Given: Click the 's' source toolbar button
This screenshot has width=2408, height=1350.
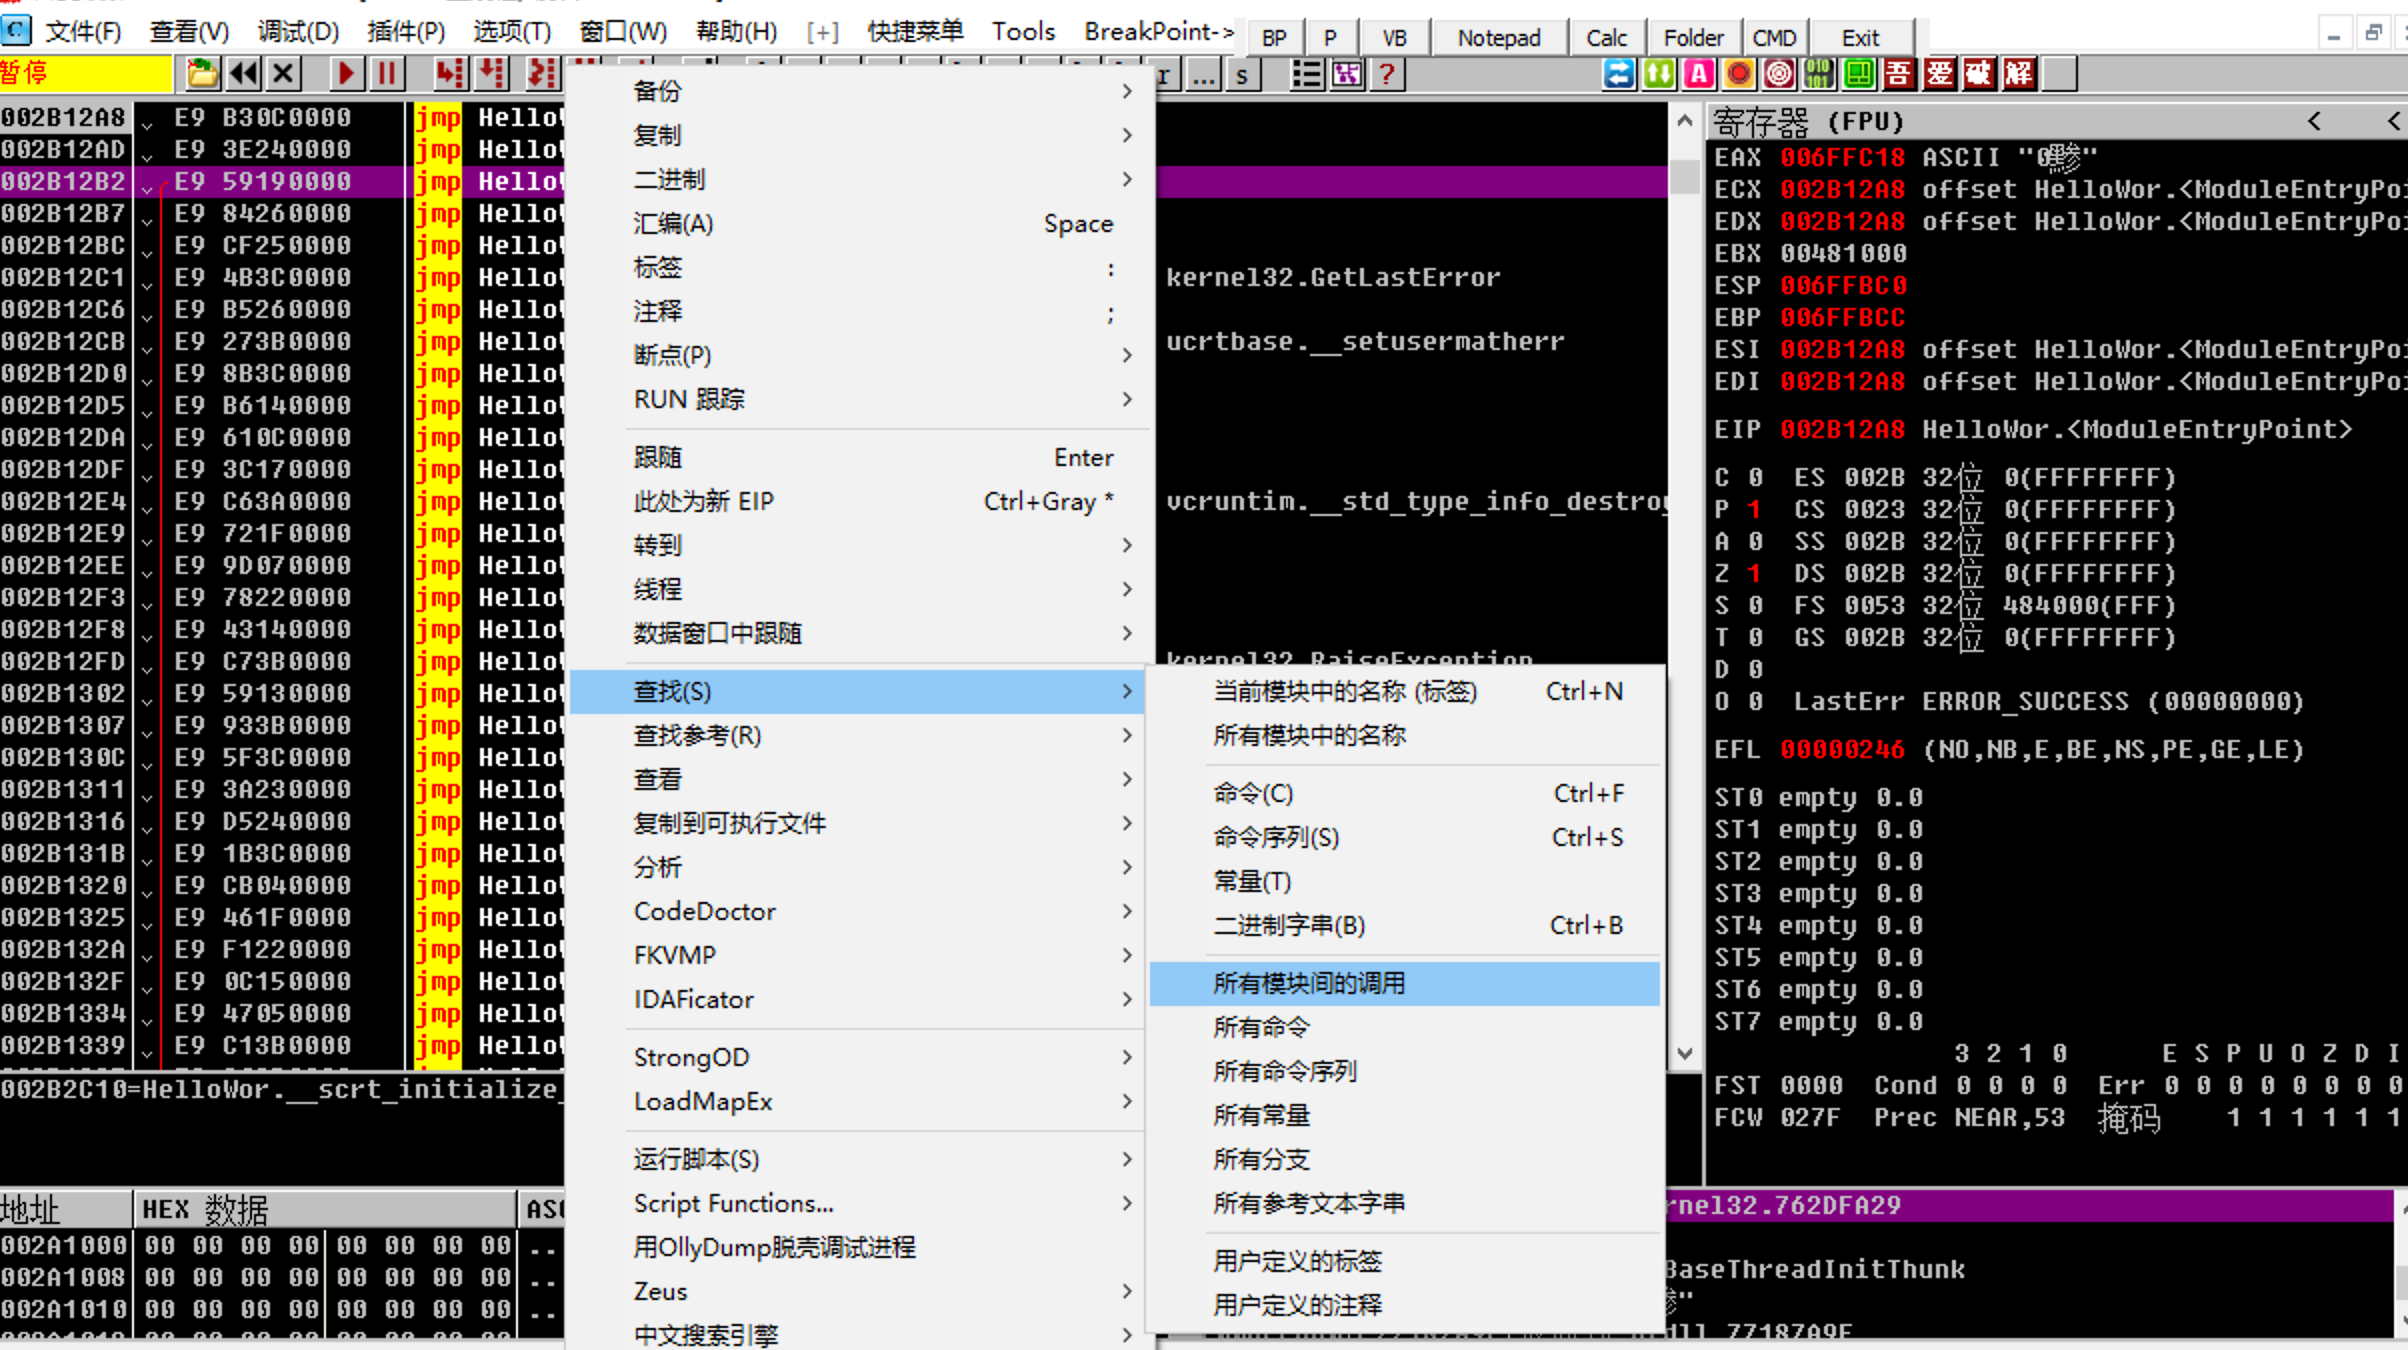Looking at the screenshot, I should click(x=1243, y=75).
